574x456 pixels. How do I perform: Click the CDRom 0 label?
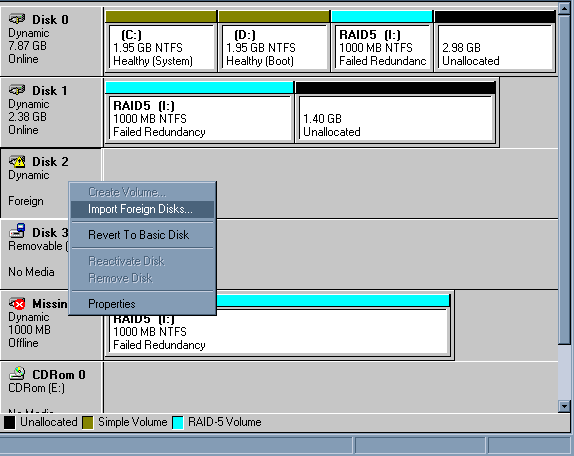(59, 374)
